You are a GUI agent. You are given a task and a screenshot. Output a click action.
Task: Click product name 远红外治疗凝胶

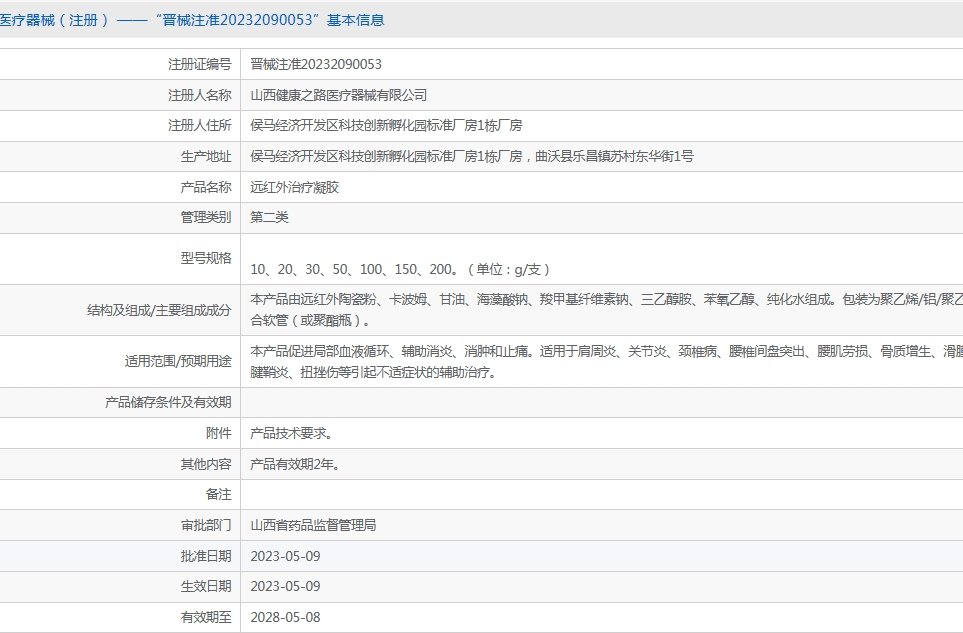(294, 187)
